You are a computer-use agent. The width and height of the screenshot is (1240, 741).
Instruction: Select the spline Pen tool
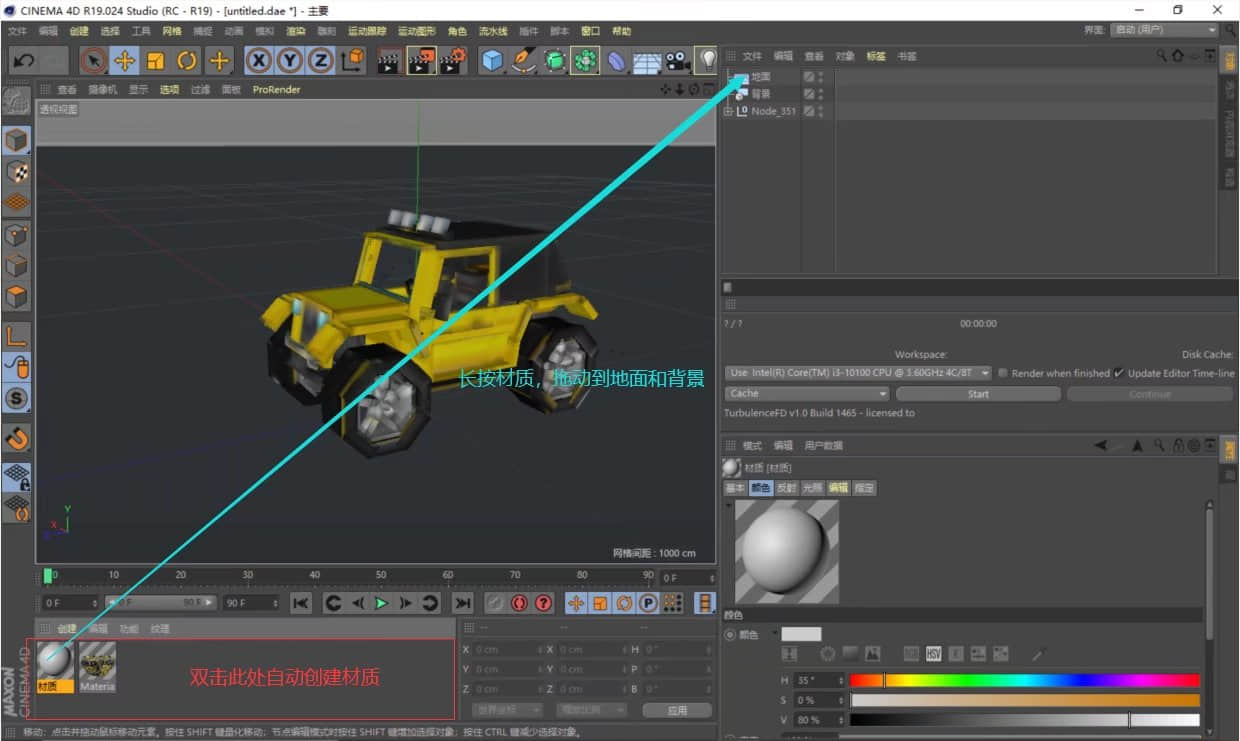pos(523,61)
